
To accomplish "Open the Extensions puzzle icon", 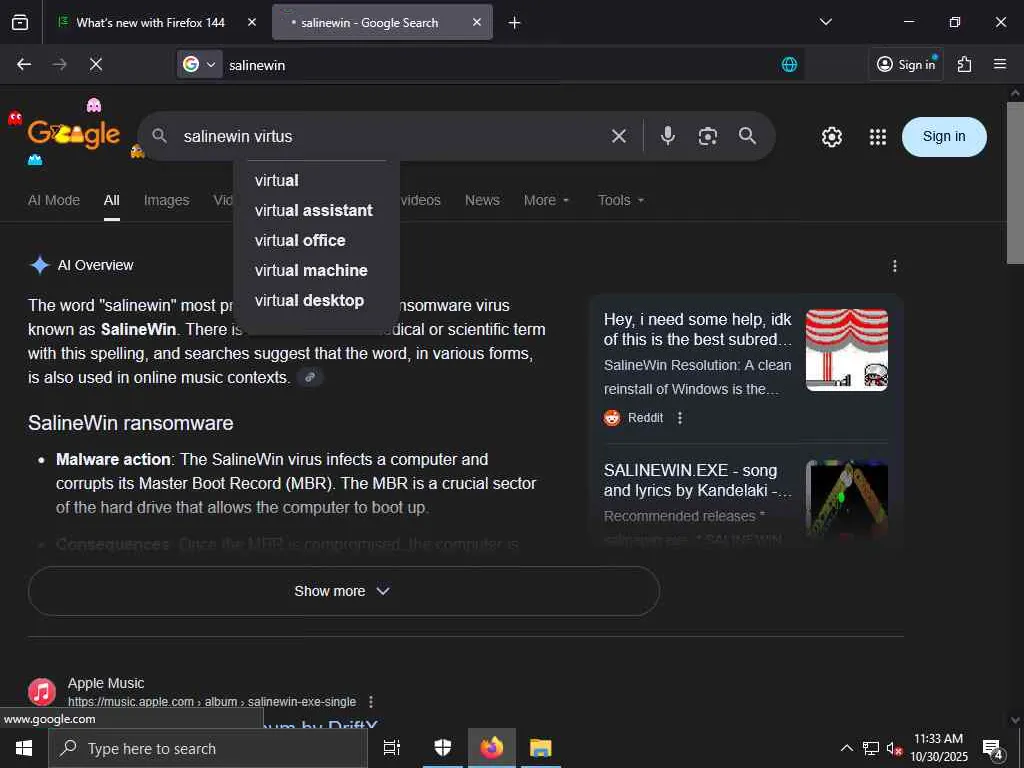I will point(965,64).
